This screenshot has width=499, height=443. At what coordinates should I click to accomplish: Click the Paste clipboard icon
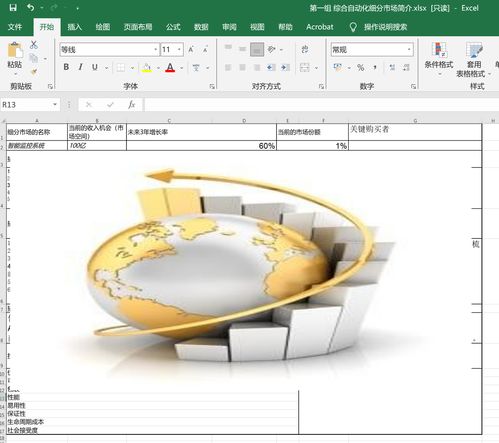[x=15, y=50]
